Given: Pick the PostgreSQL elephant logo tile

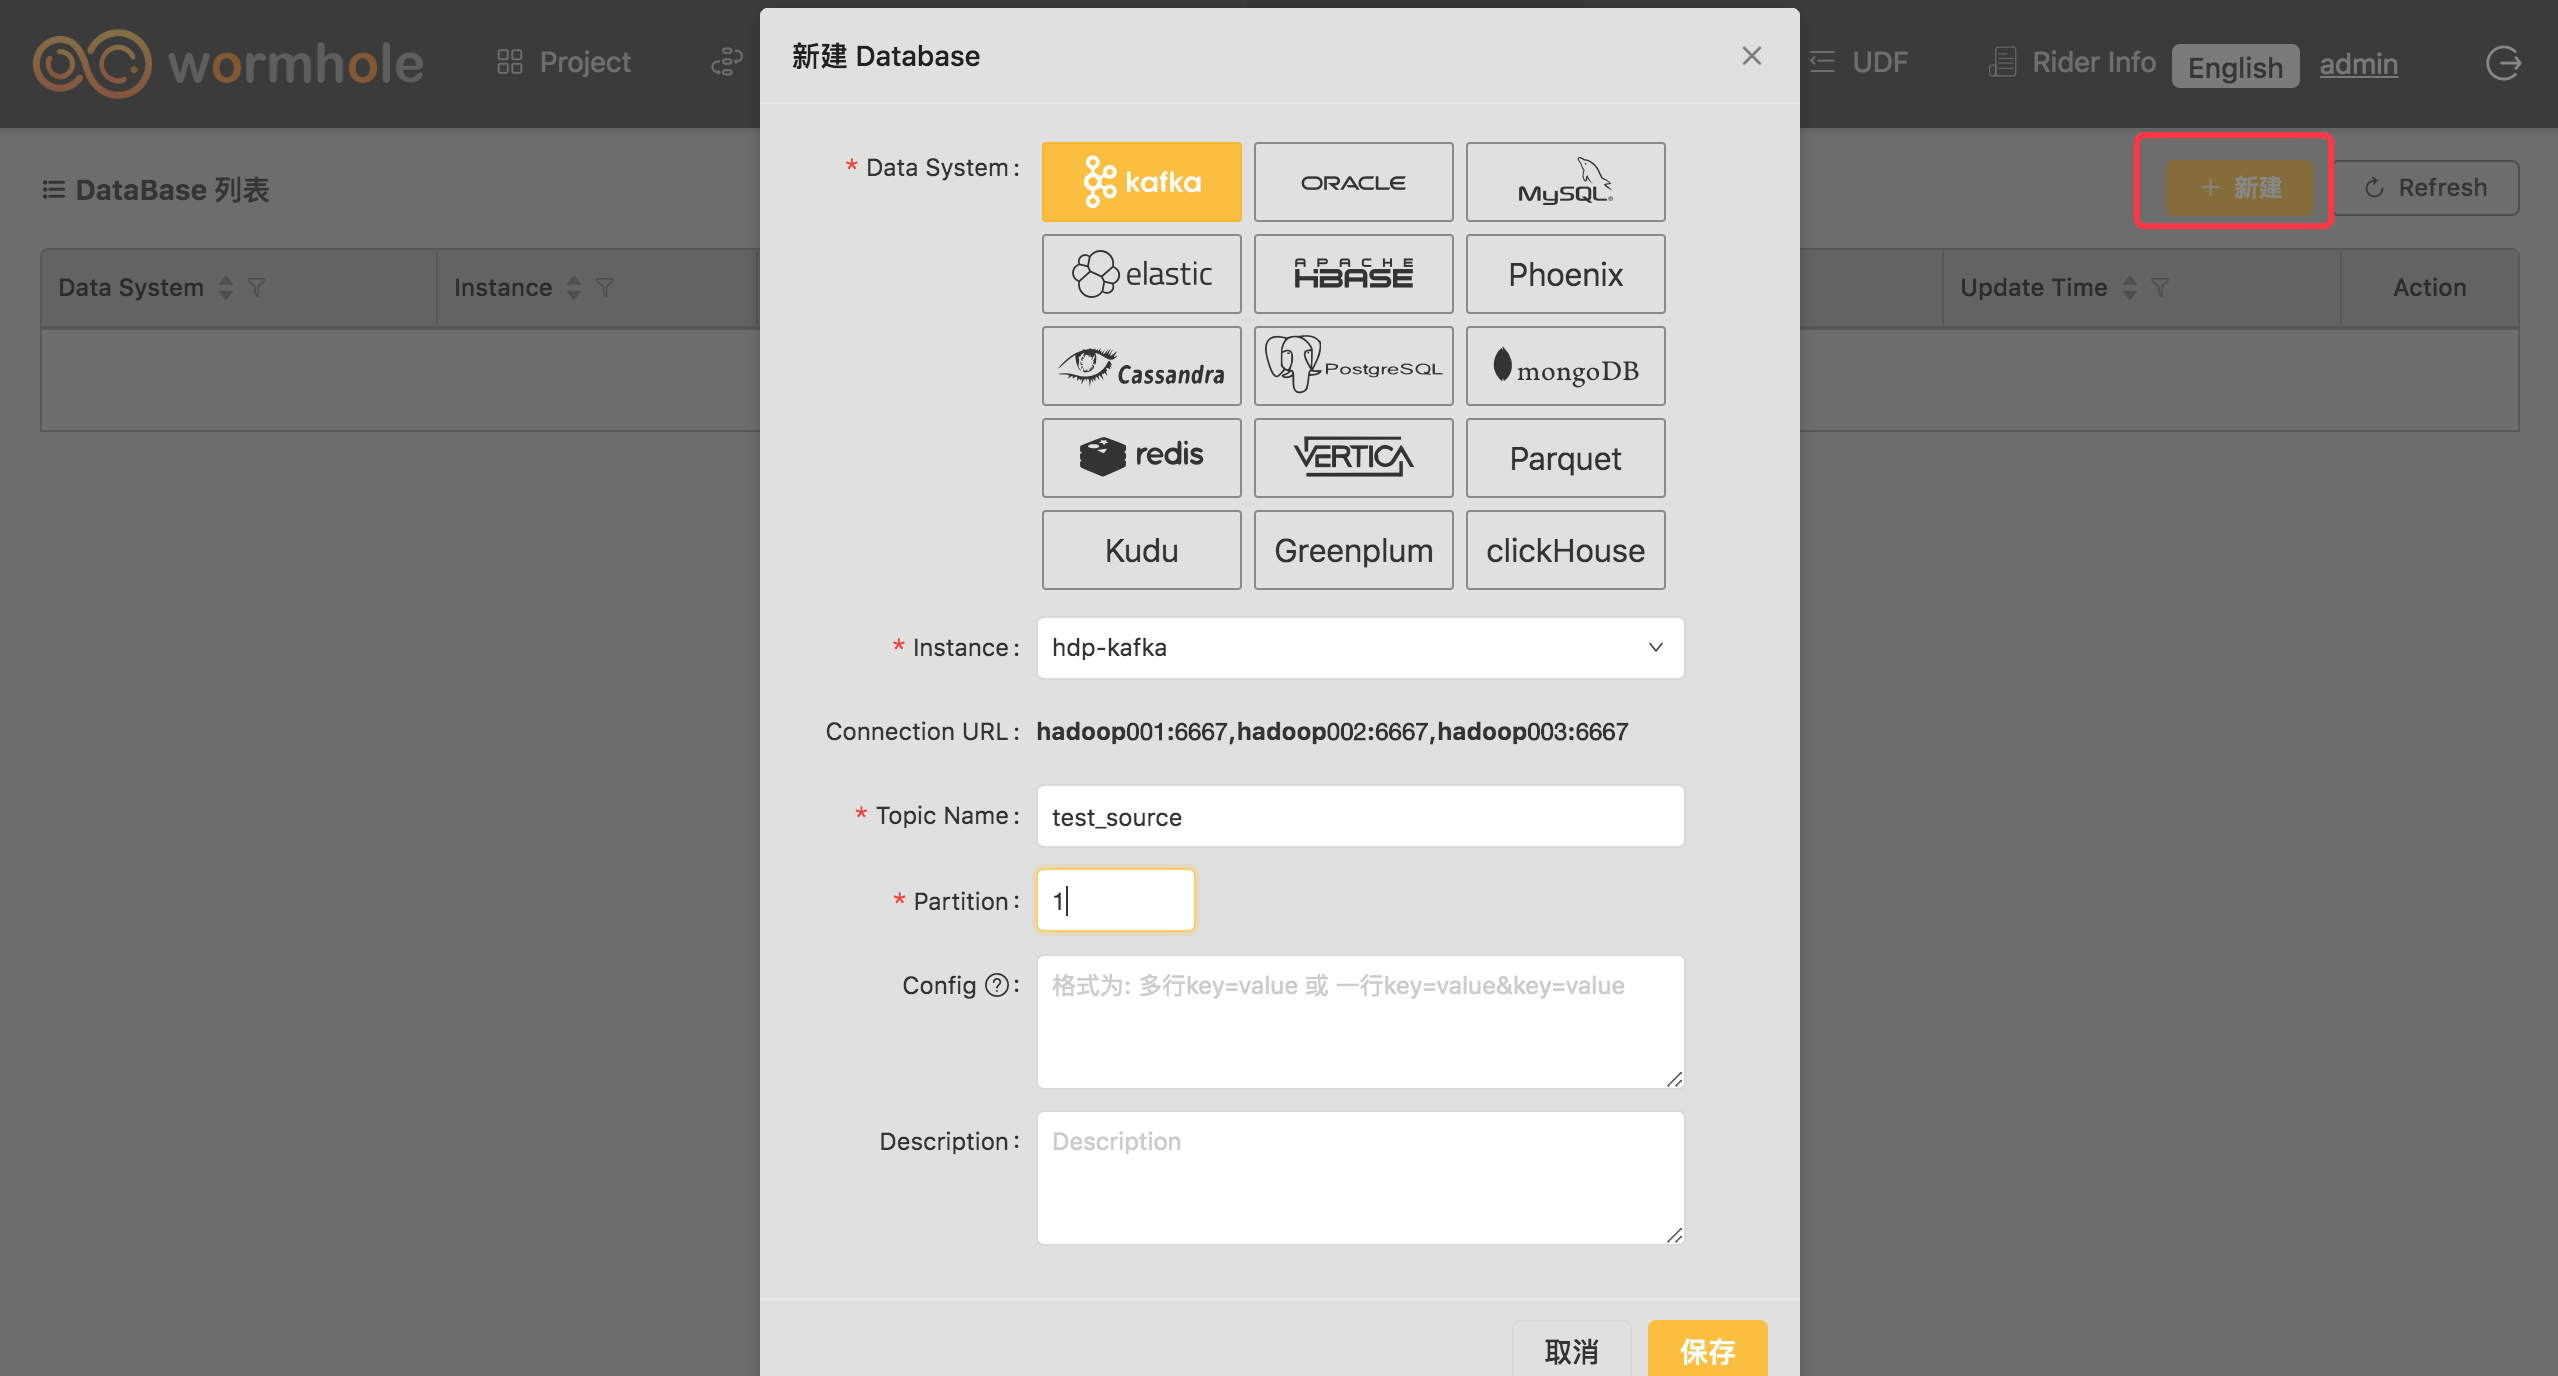Looking at the screenshot, I should (1353, 366).
